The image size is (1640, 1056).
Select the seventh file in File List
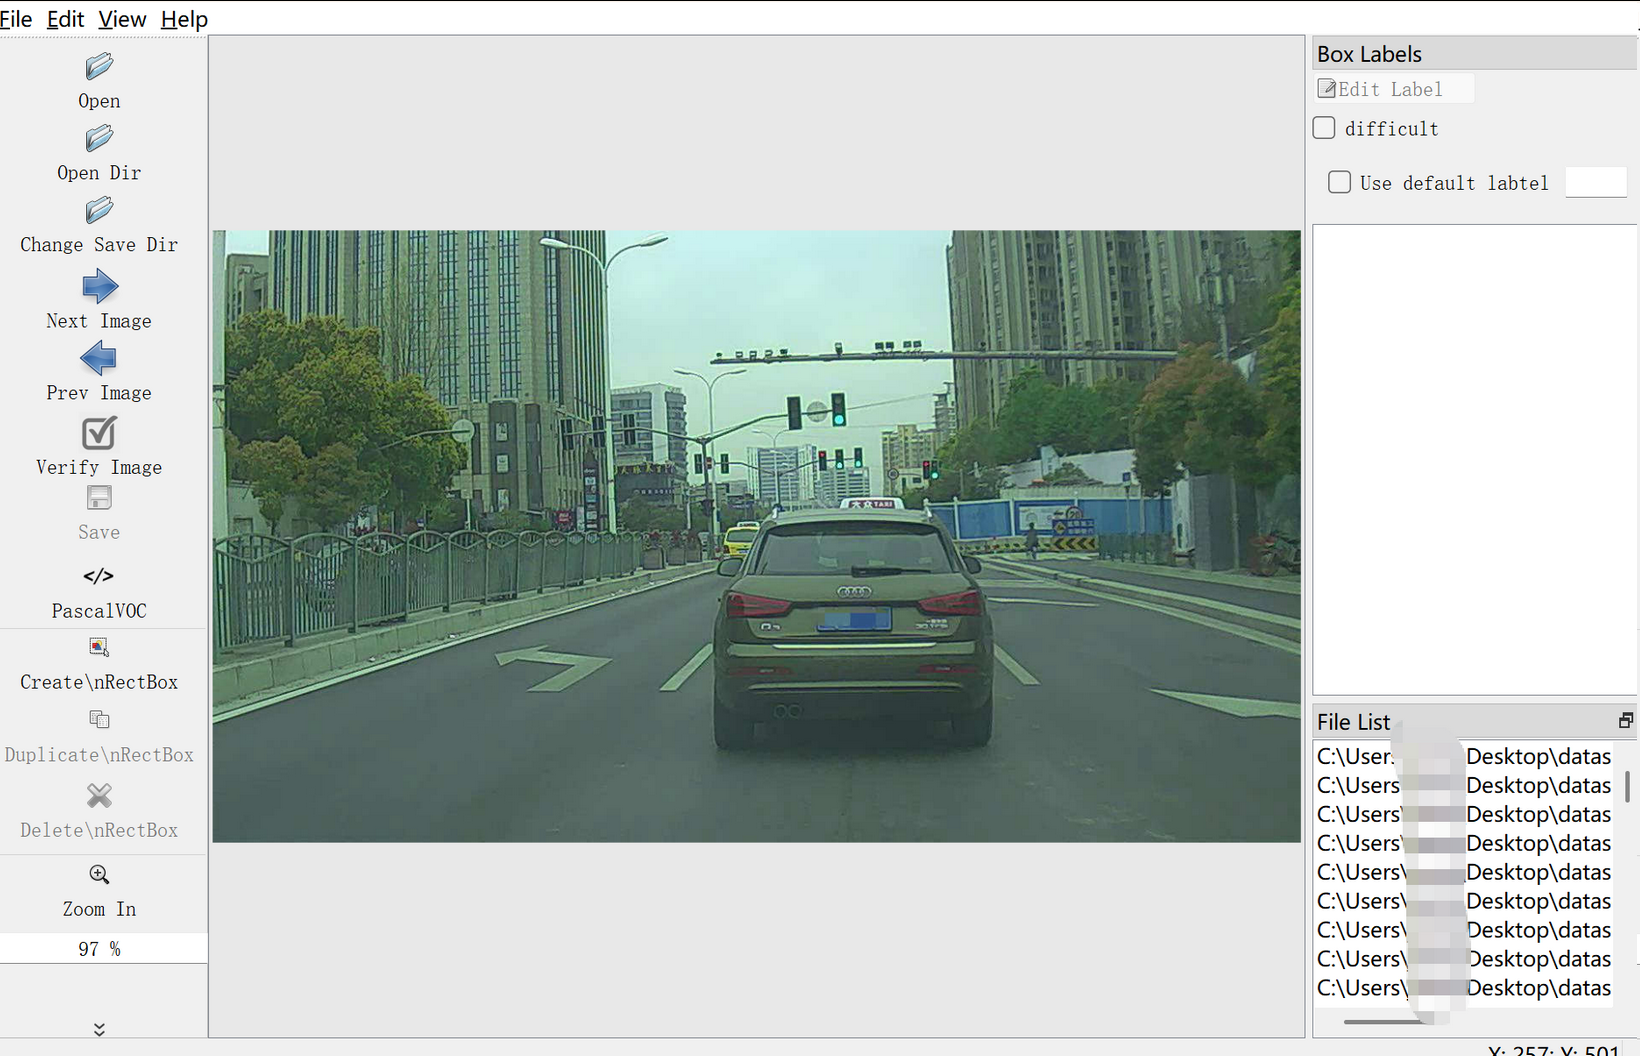click(x=1464, y=930)
